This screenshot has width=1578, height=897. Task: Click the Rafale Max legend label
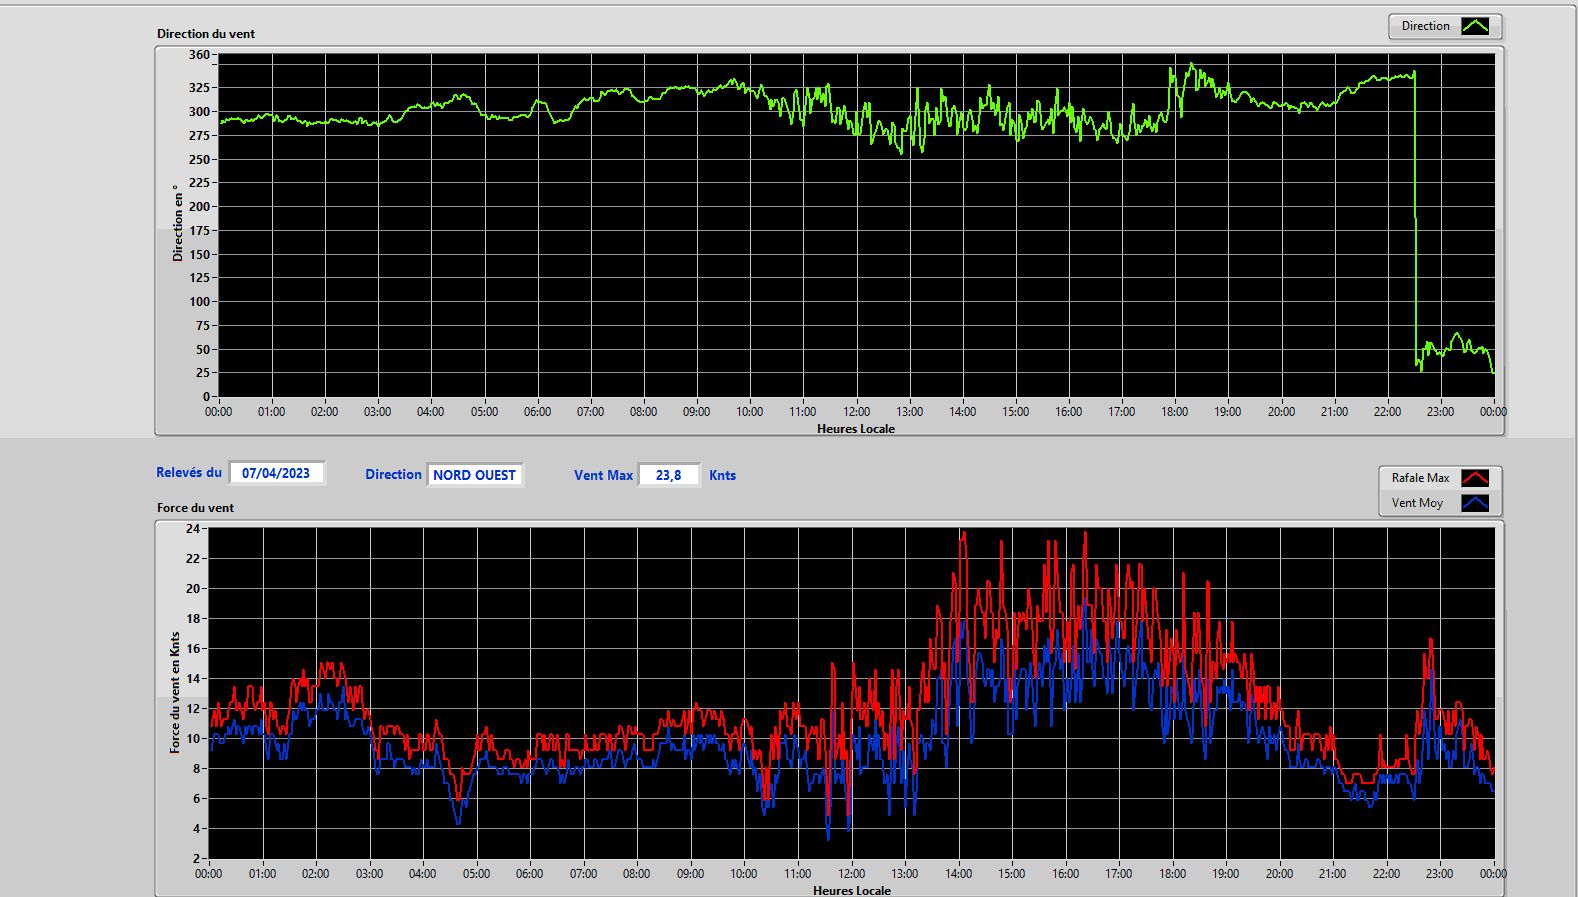[x=1420, y=478]
